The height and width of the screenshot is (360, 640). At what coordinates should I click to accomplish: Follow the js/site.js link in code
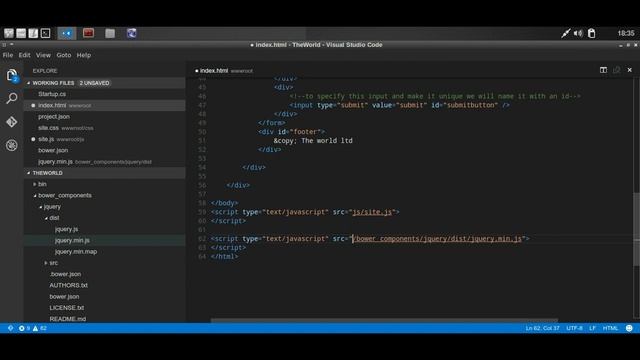(x=372, y=212)
